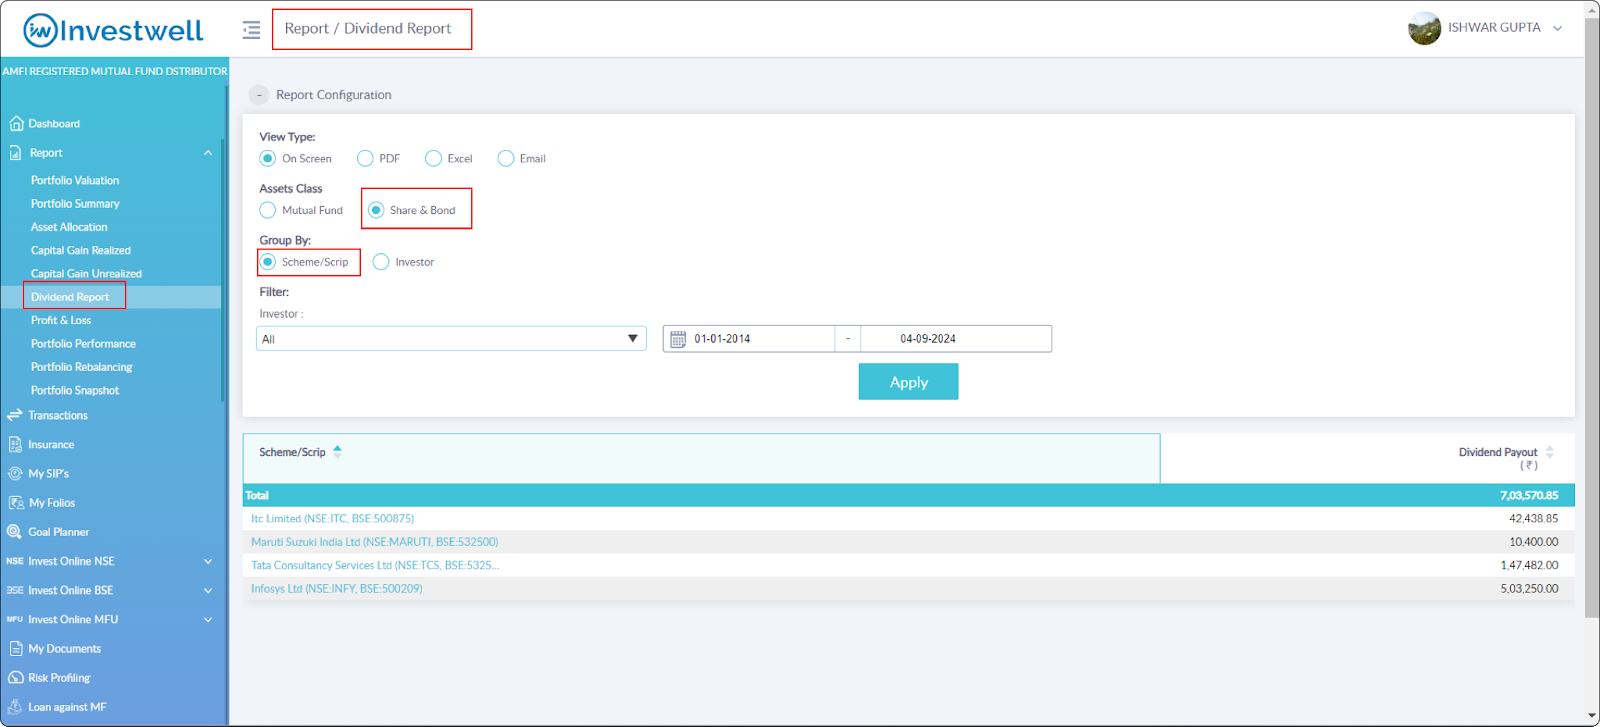The image size is (1600, 727).
Task: Select Dividend Report in sidebar
Action: tap(70, 297)
